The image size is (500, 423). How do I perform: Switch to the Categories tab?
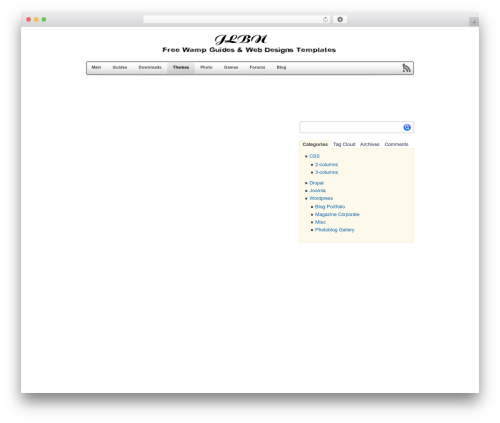315,144
